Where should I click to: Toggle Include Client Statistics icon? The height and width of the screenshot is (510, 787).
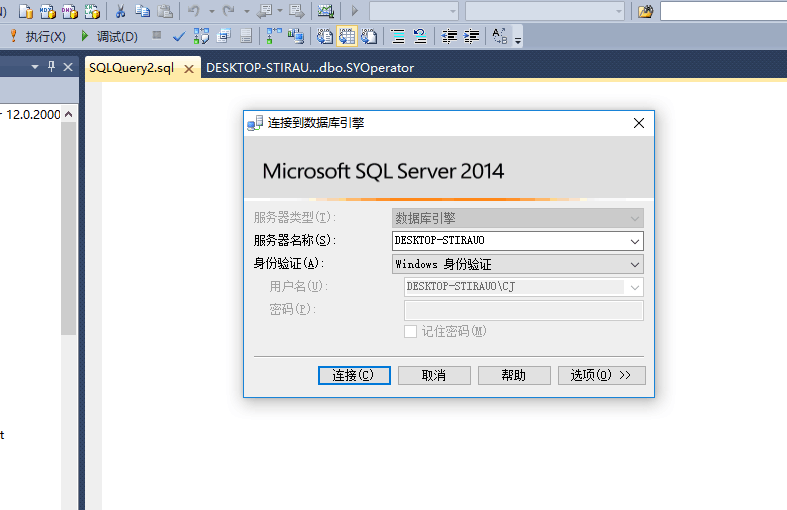pyautogui.click(x=296, y=36)
